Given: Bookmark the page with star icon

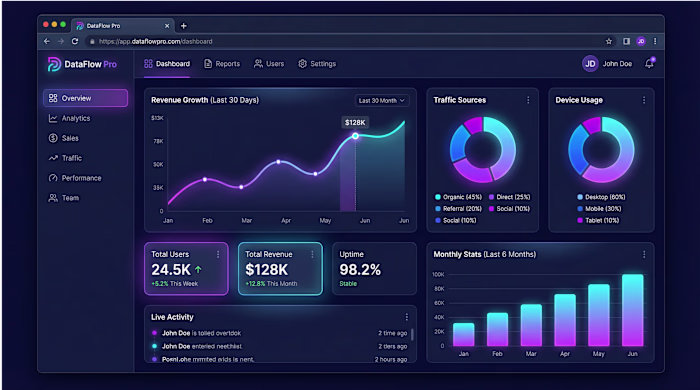Looking at the screenshot, I should click(x=608, y=41).
